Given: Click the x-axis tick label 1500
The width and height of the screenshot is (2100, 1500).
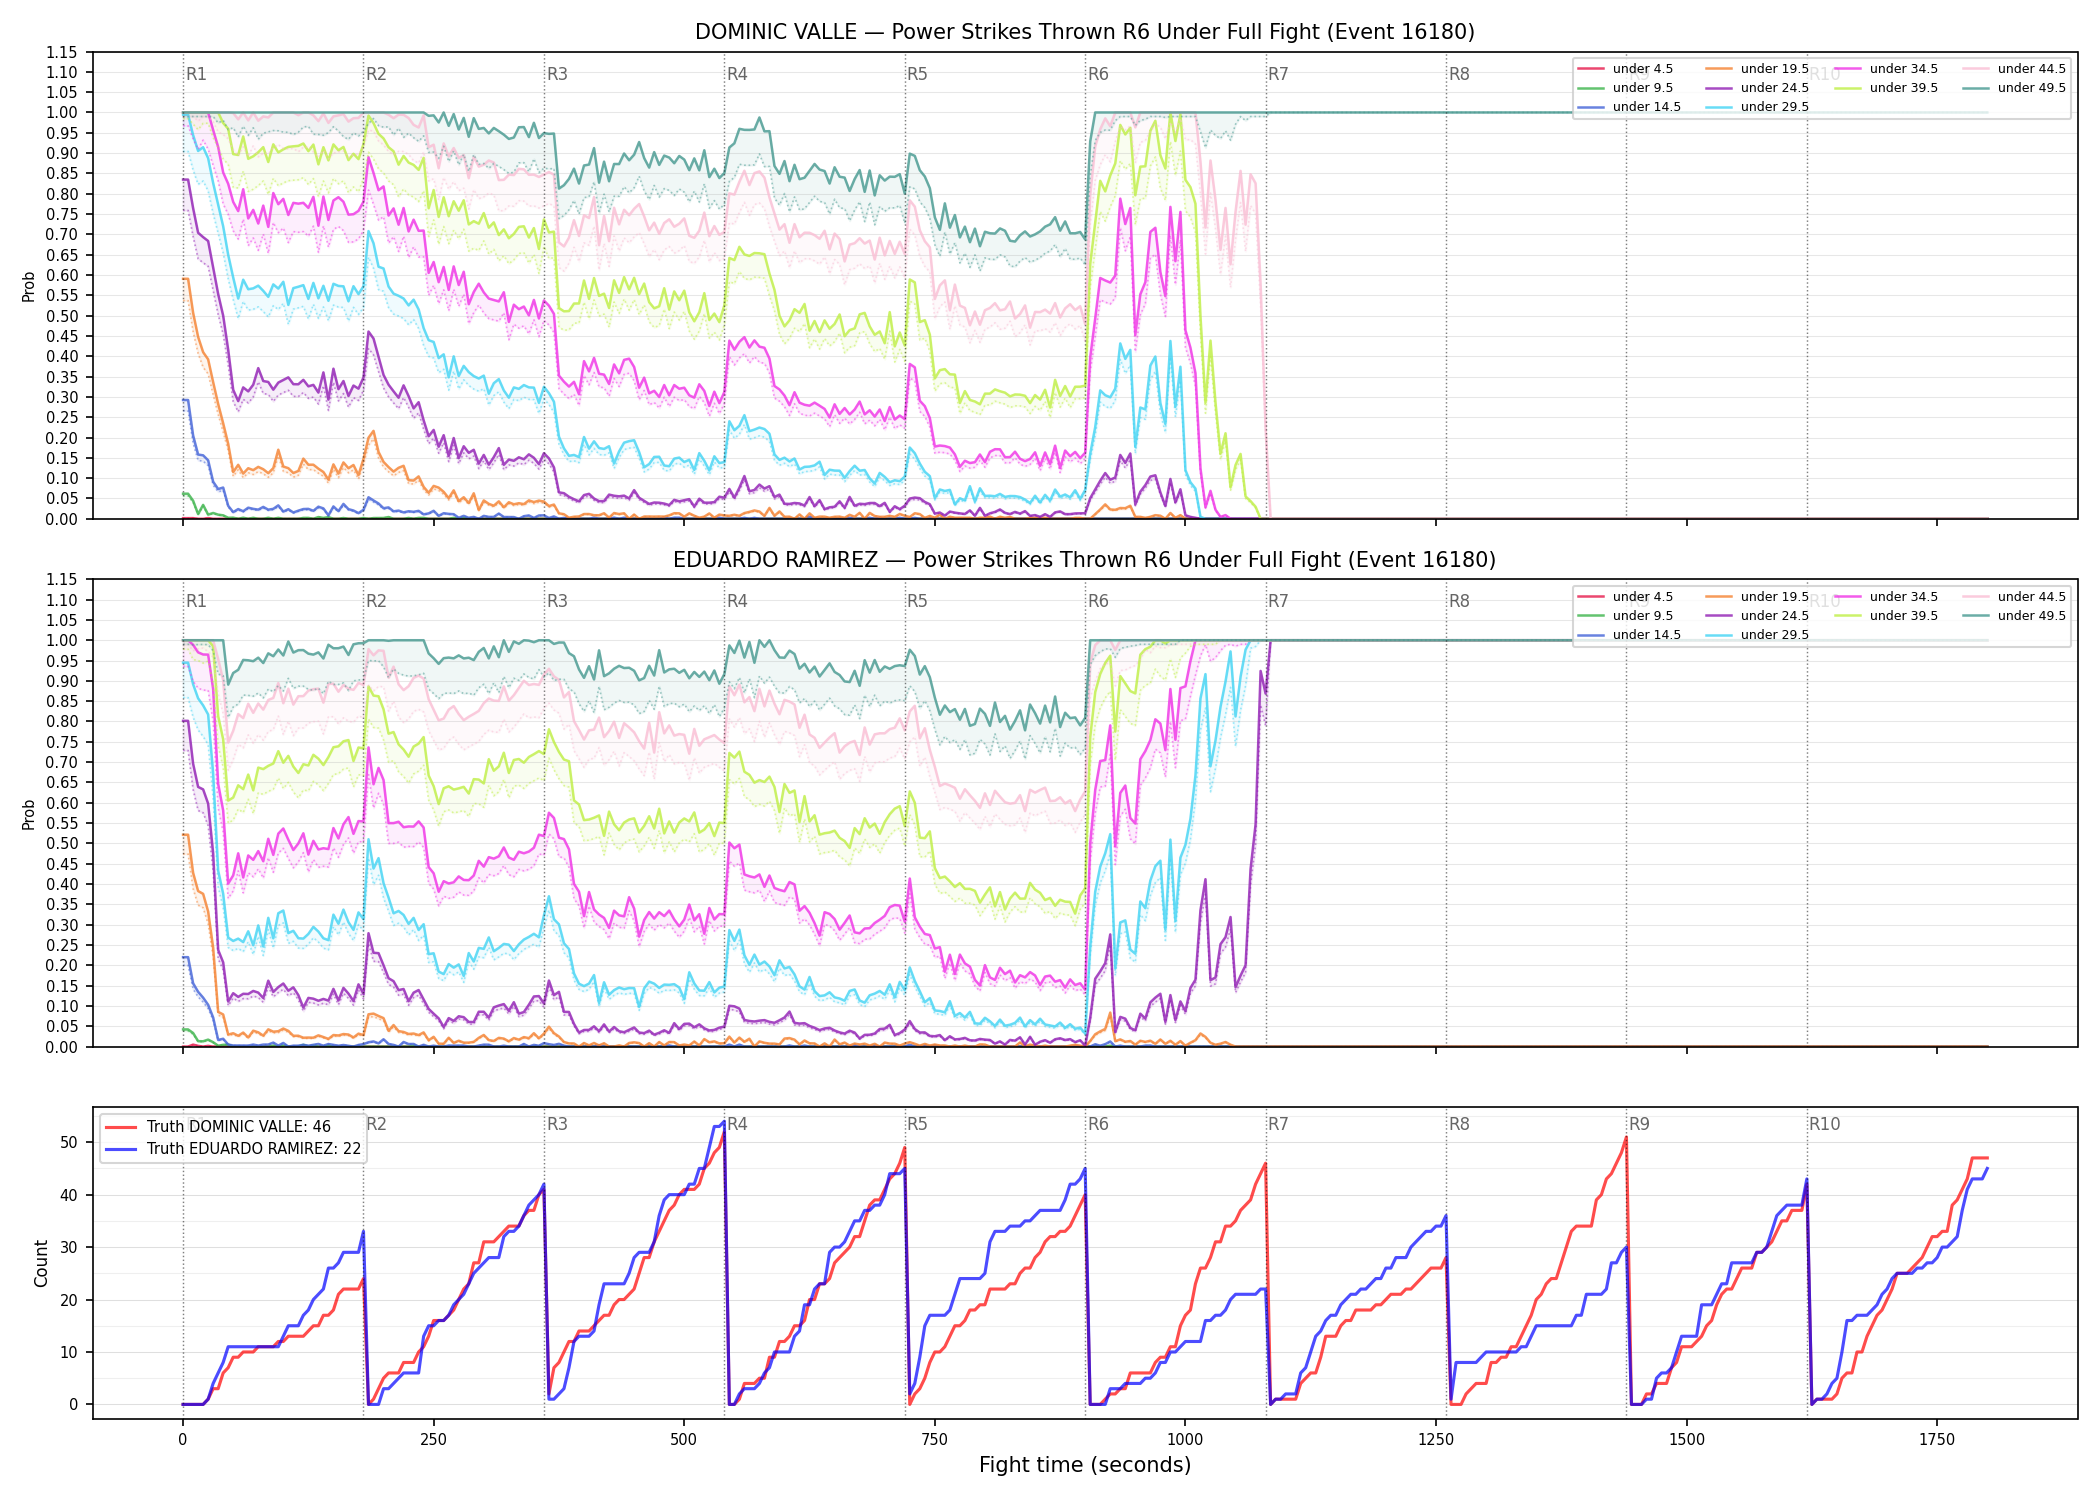Looking at the screenshot, I should (x=1687, y=1440).
